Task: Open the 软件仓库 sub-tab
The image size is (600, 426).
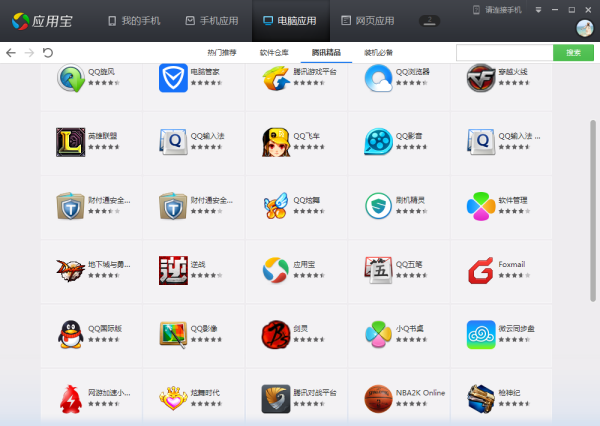Action: click(274, 52)
